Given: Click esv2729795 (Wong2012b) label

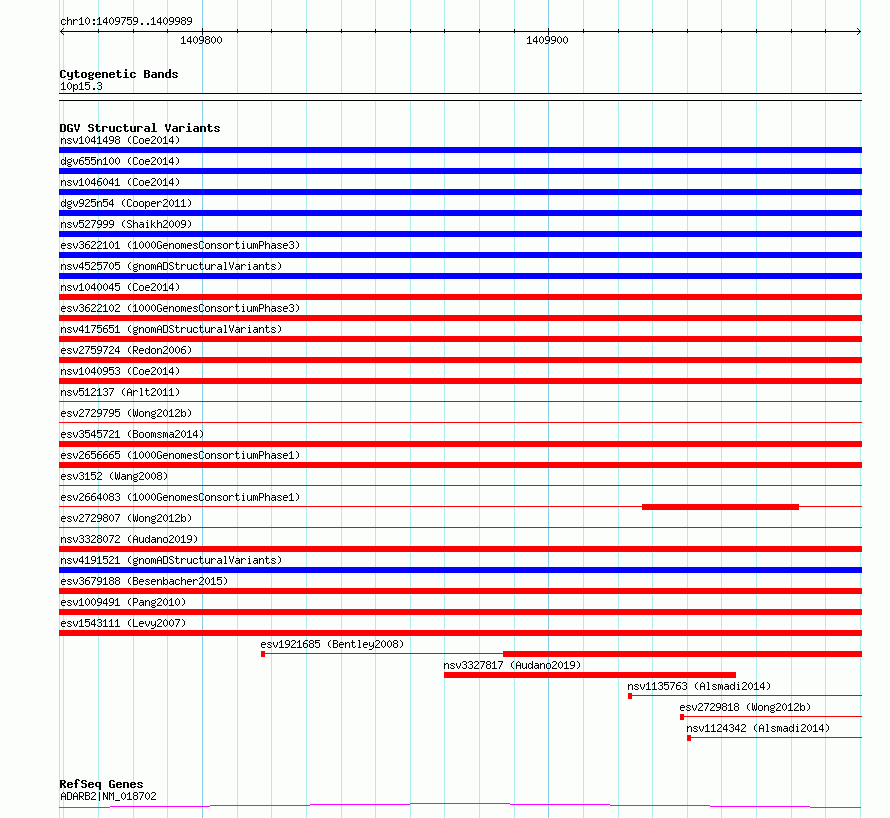Looking at the screenshot, I should click(x=126, y=413).
